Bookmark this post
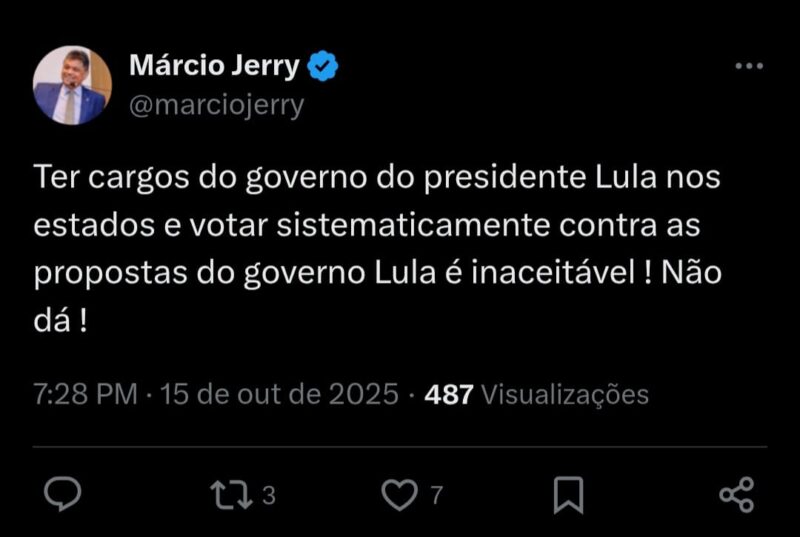800x537 pixels. [568, 495]
